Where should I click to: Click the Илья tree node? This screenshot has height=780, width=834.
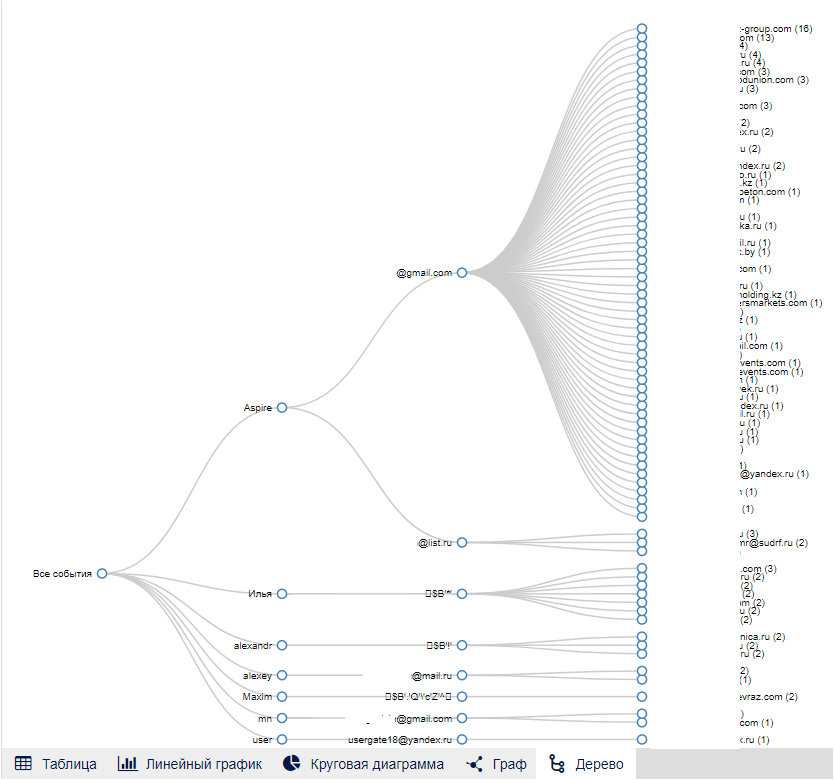pyautogui.click(x=282, y=593)
